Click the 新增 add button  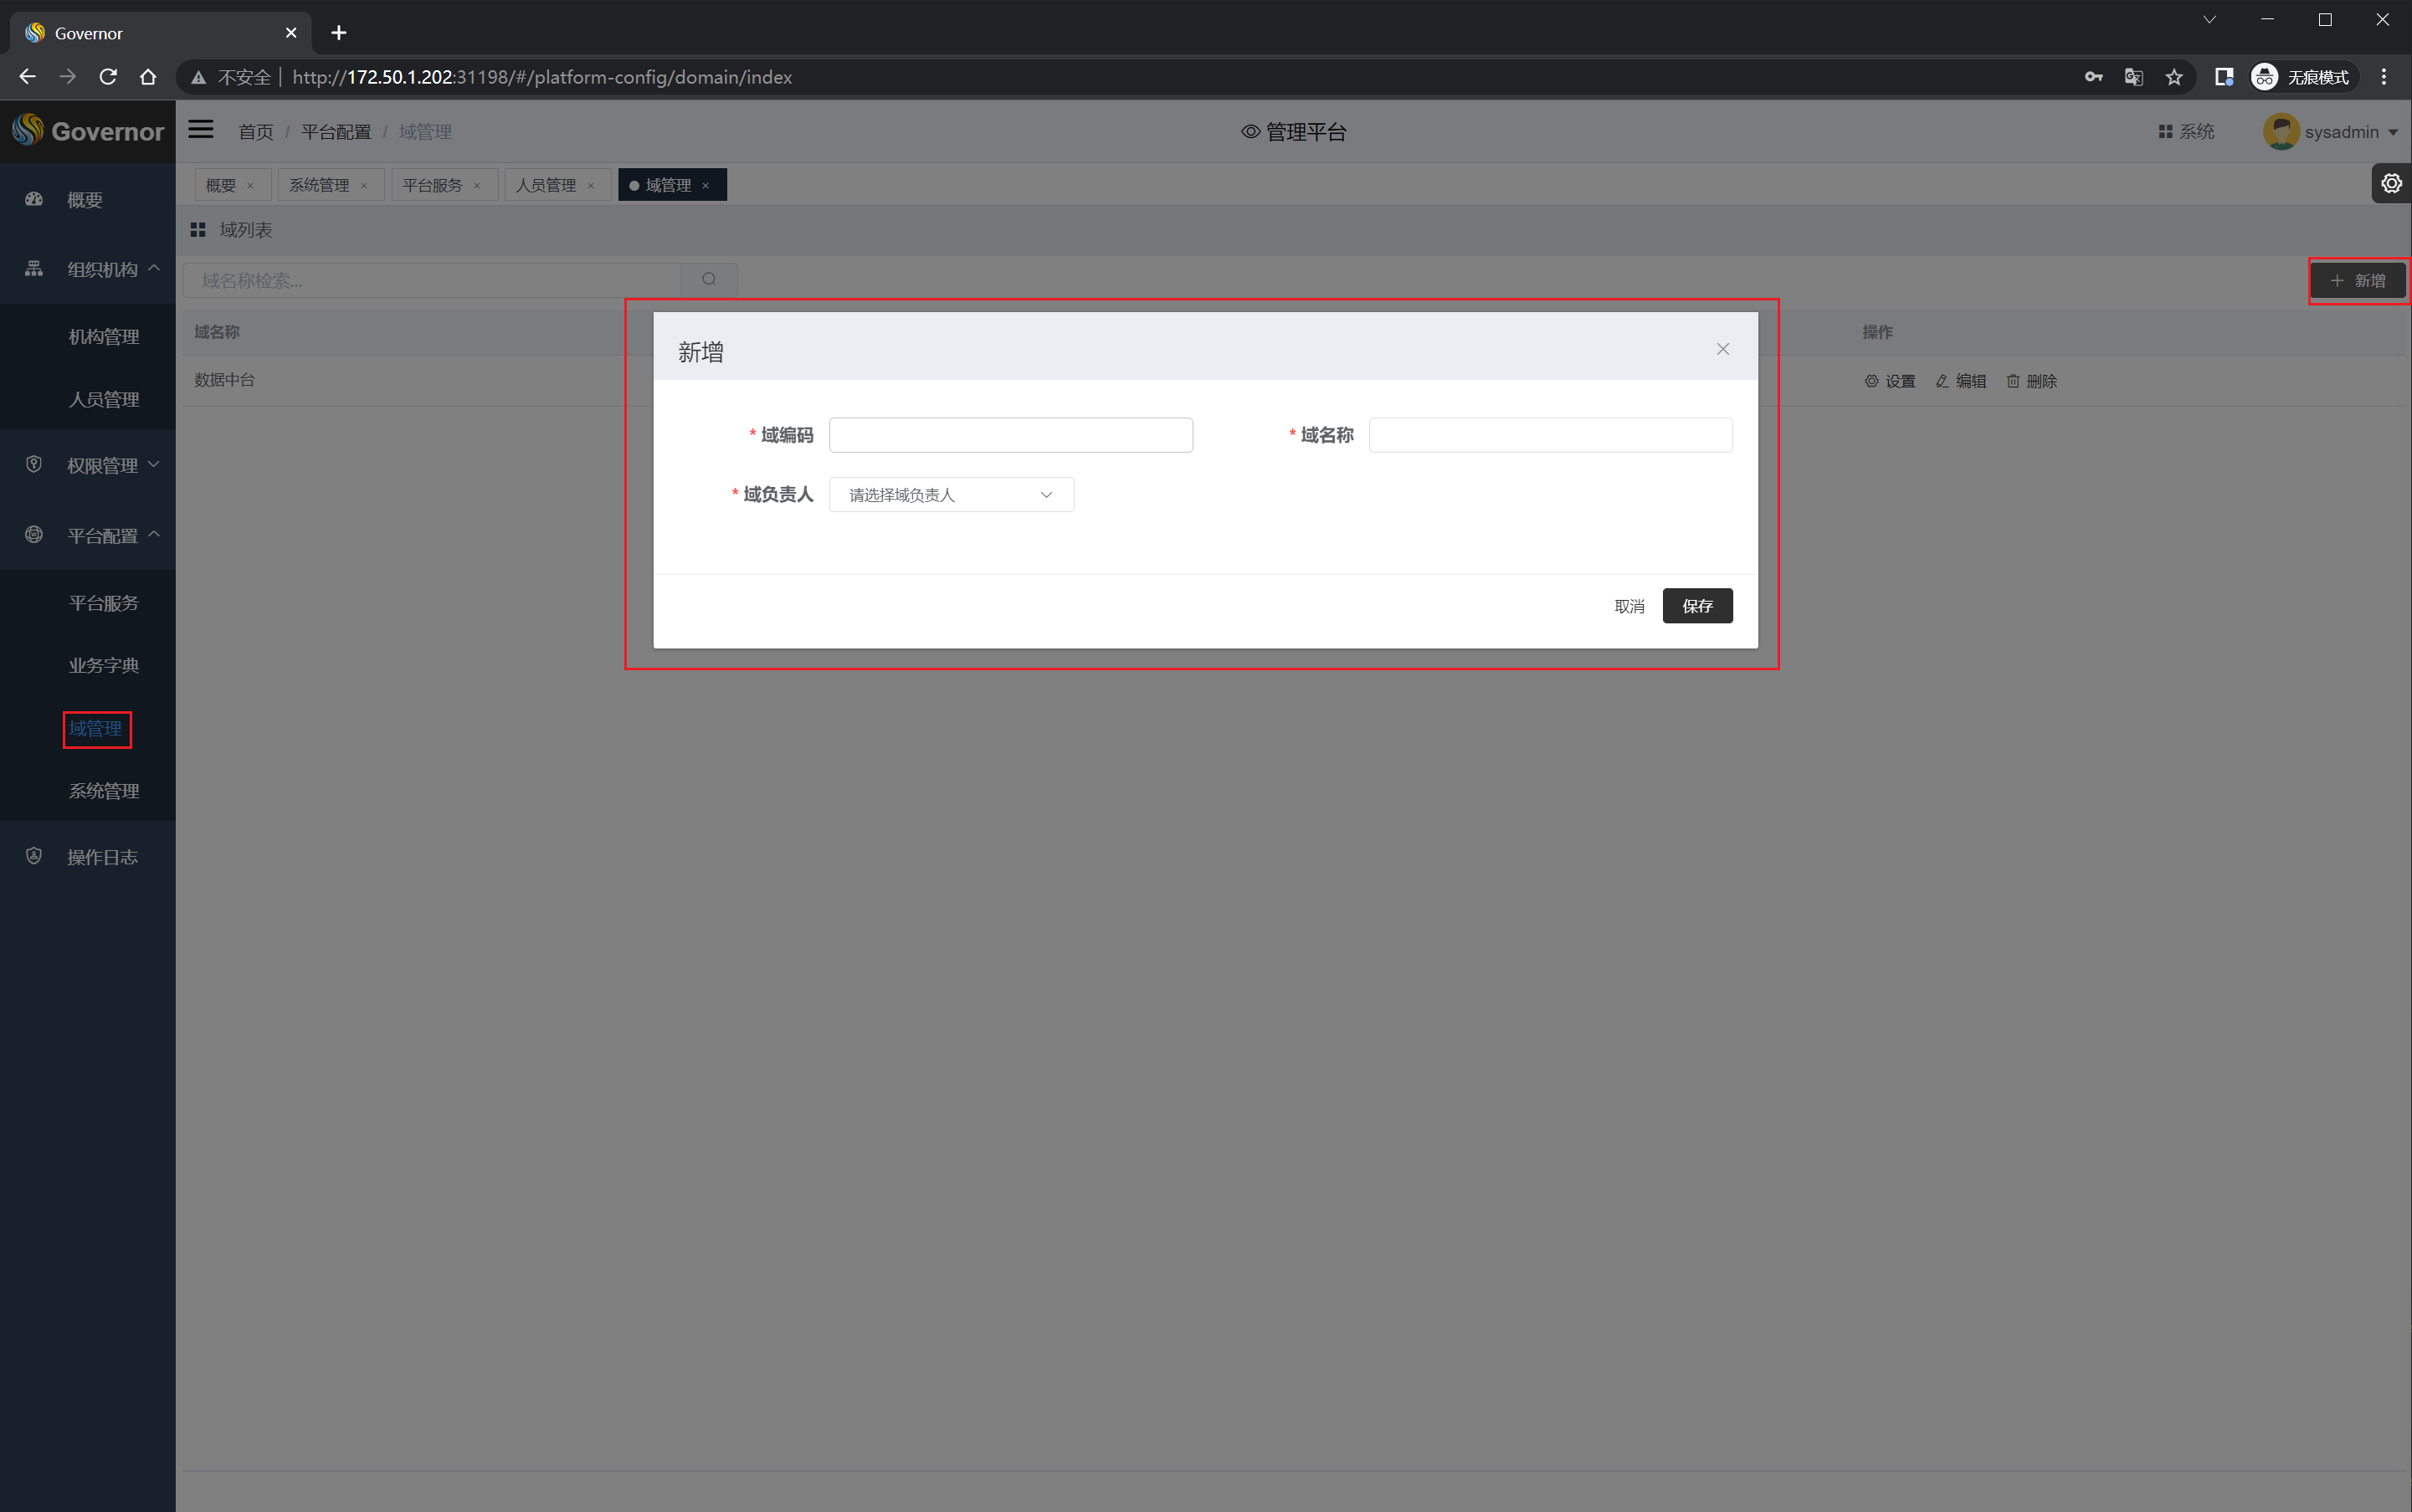(2357, 281)
